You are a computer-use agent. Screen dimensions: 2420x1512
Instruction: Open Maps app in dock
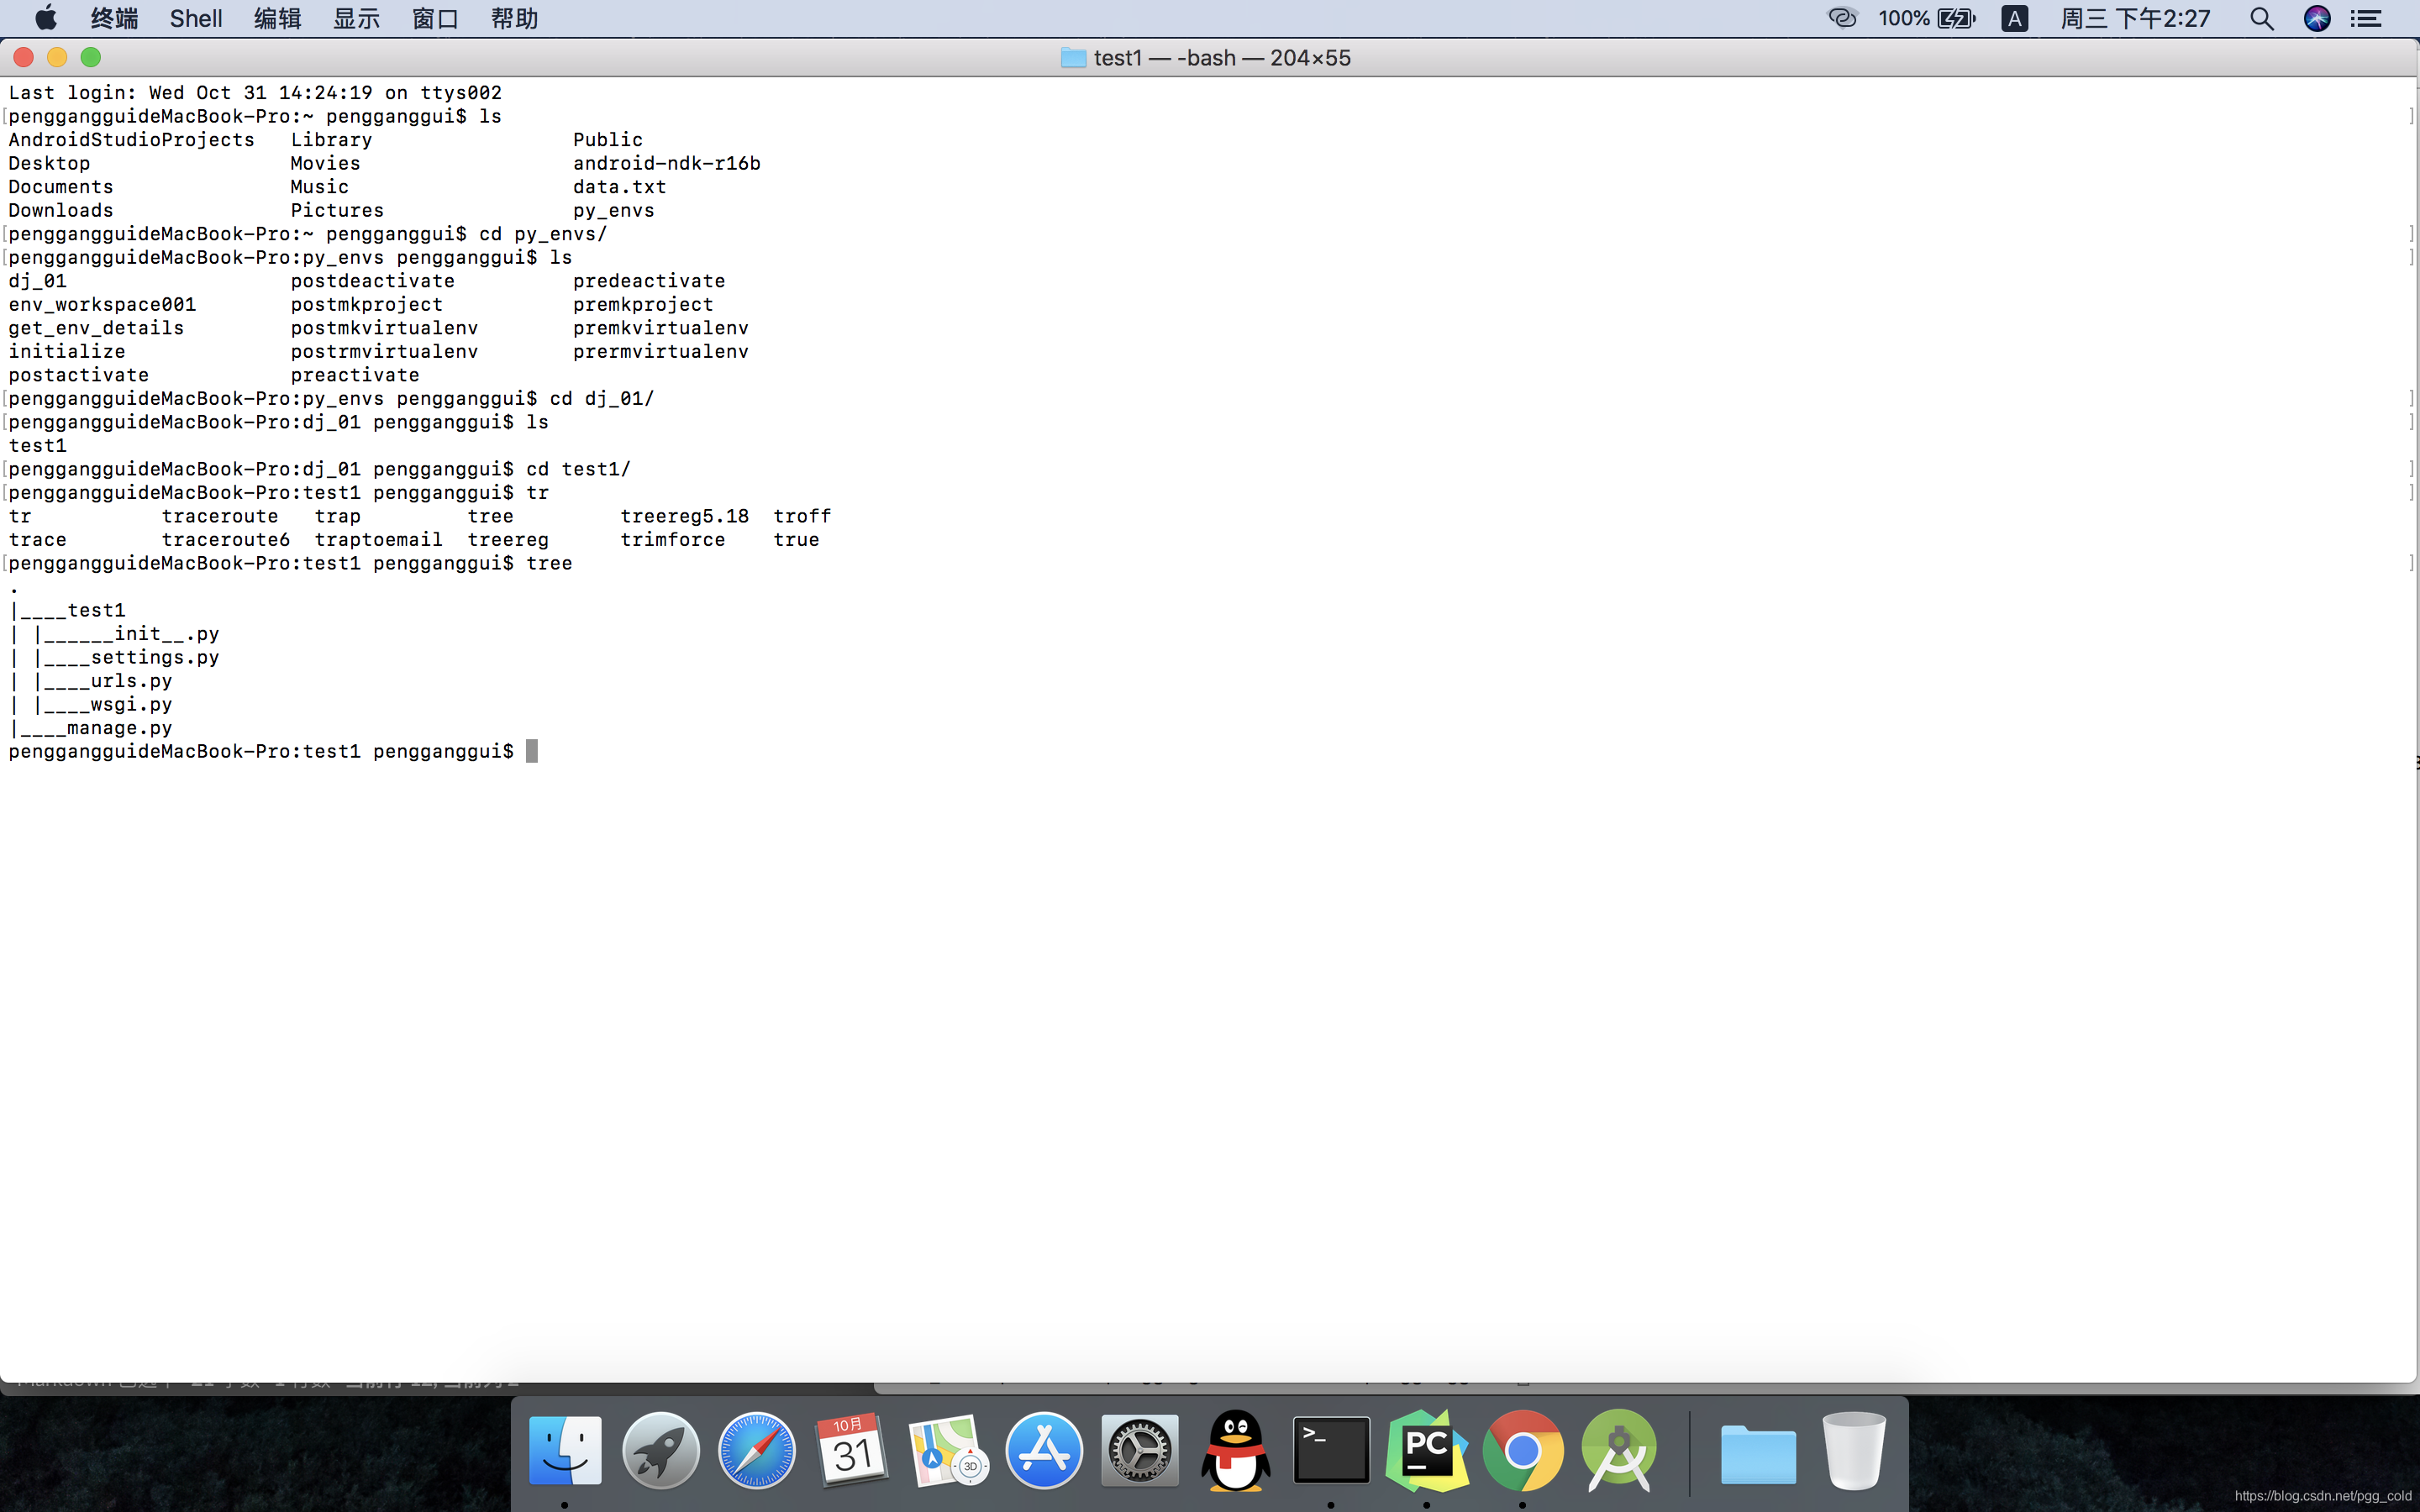(x=948, y=1450)
